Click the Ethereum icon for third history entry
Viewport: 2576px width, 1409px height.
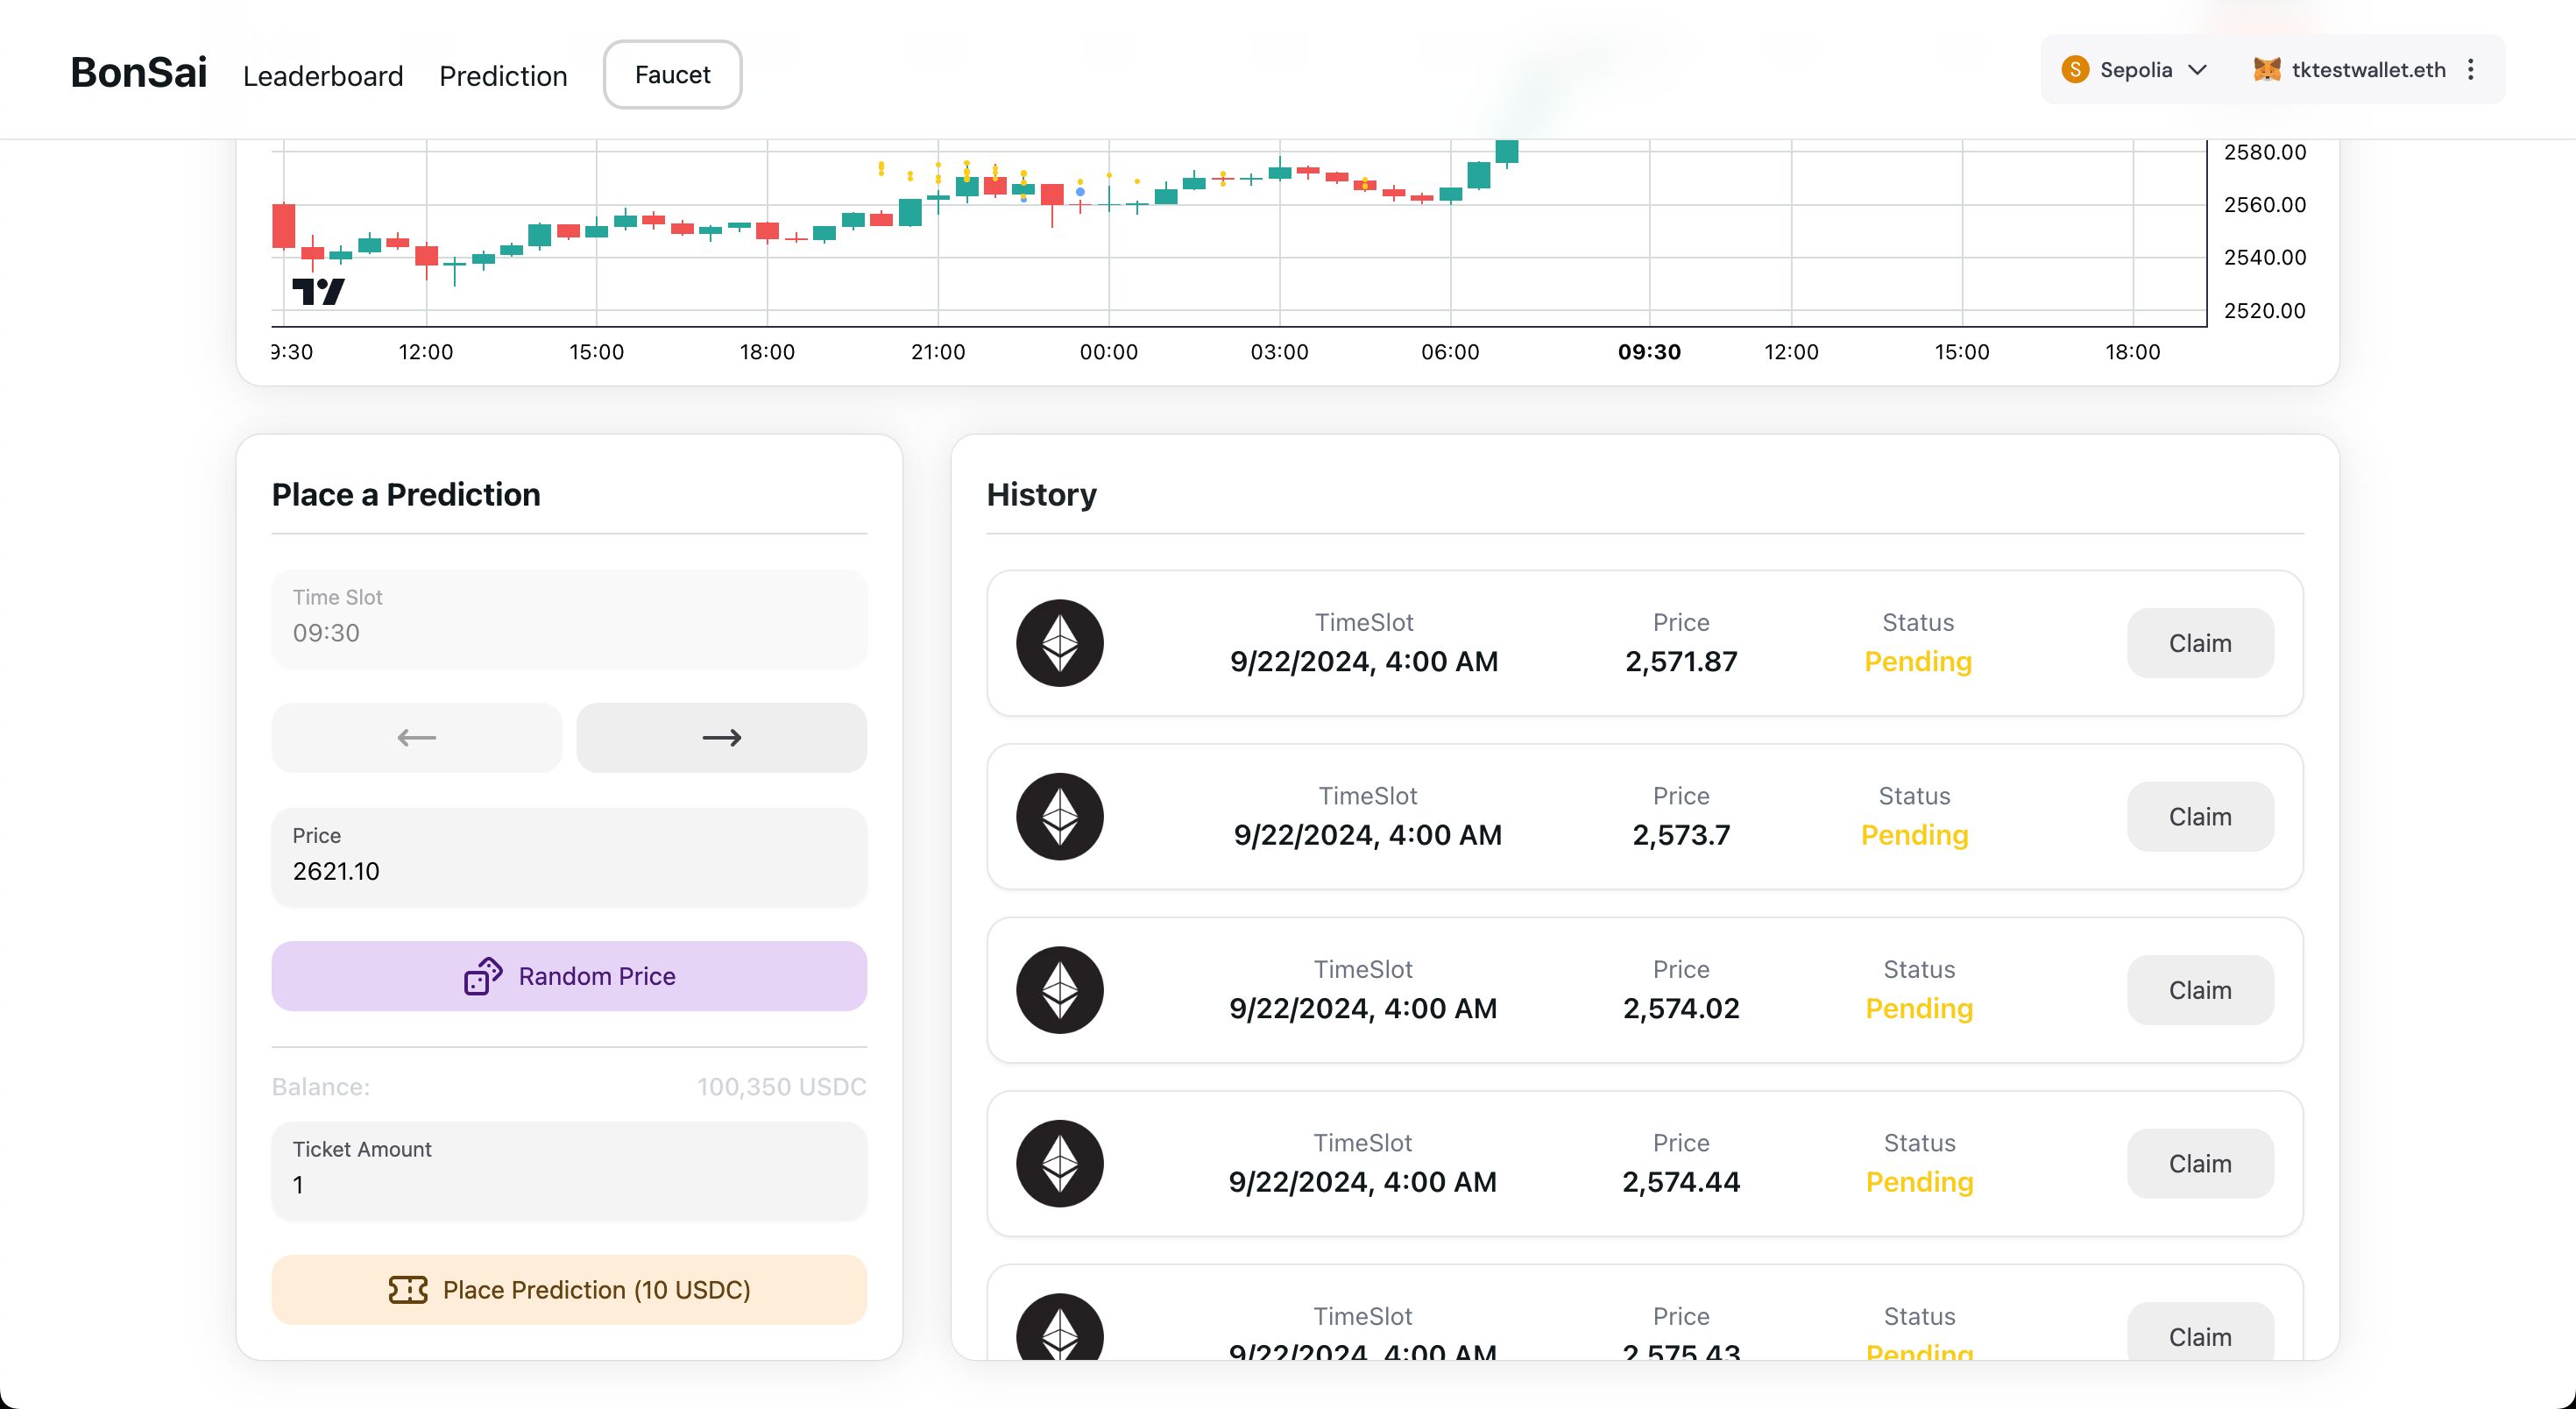[1060, 989]
